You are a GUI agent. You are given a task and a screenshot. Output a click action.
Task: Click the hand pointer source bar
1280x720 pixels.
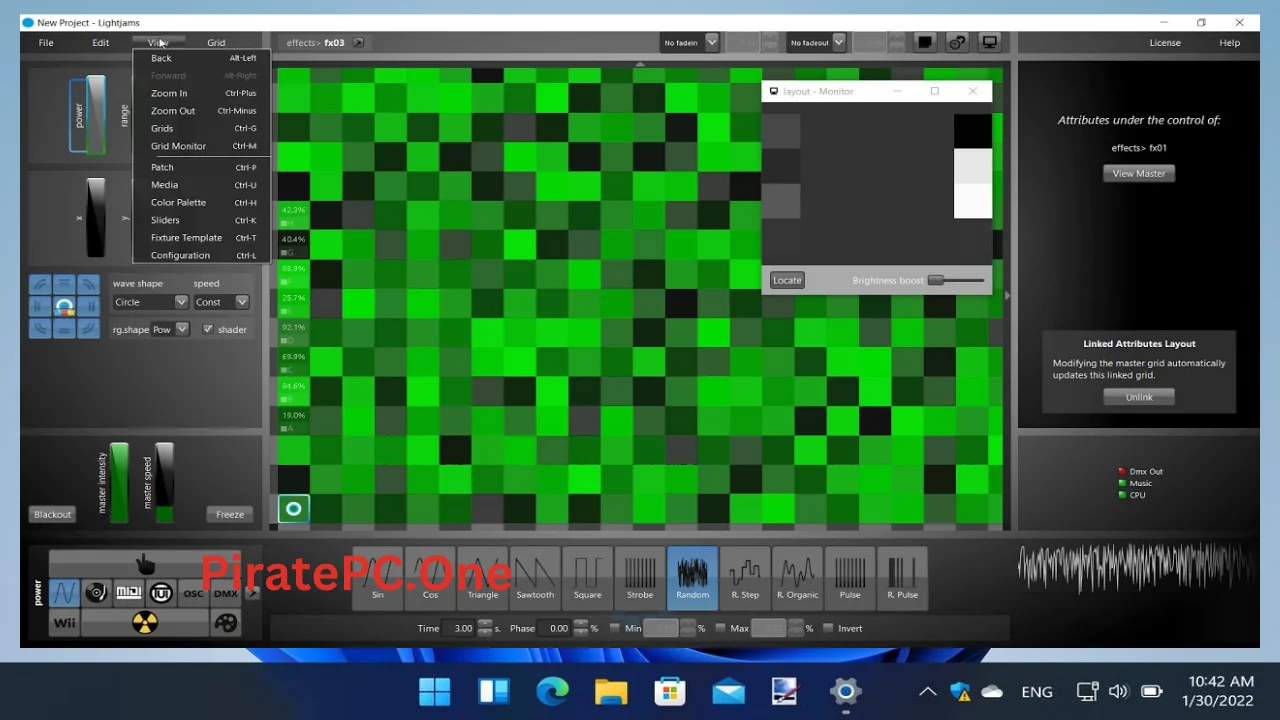[145, 564]
